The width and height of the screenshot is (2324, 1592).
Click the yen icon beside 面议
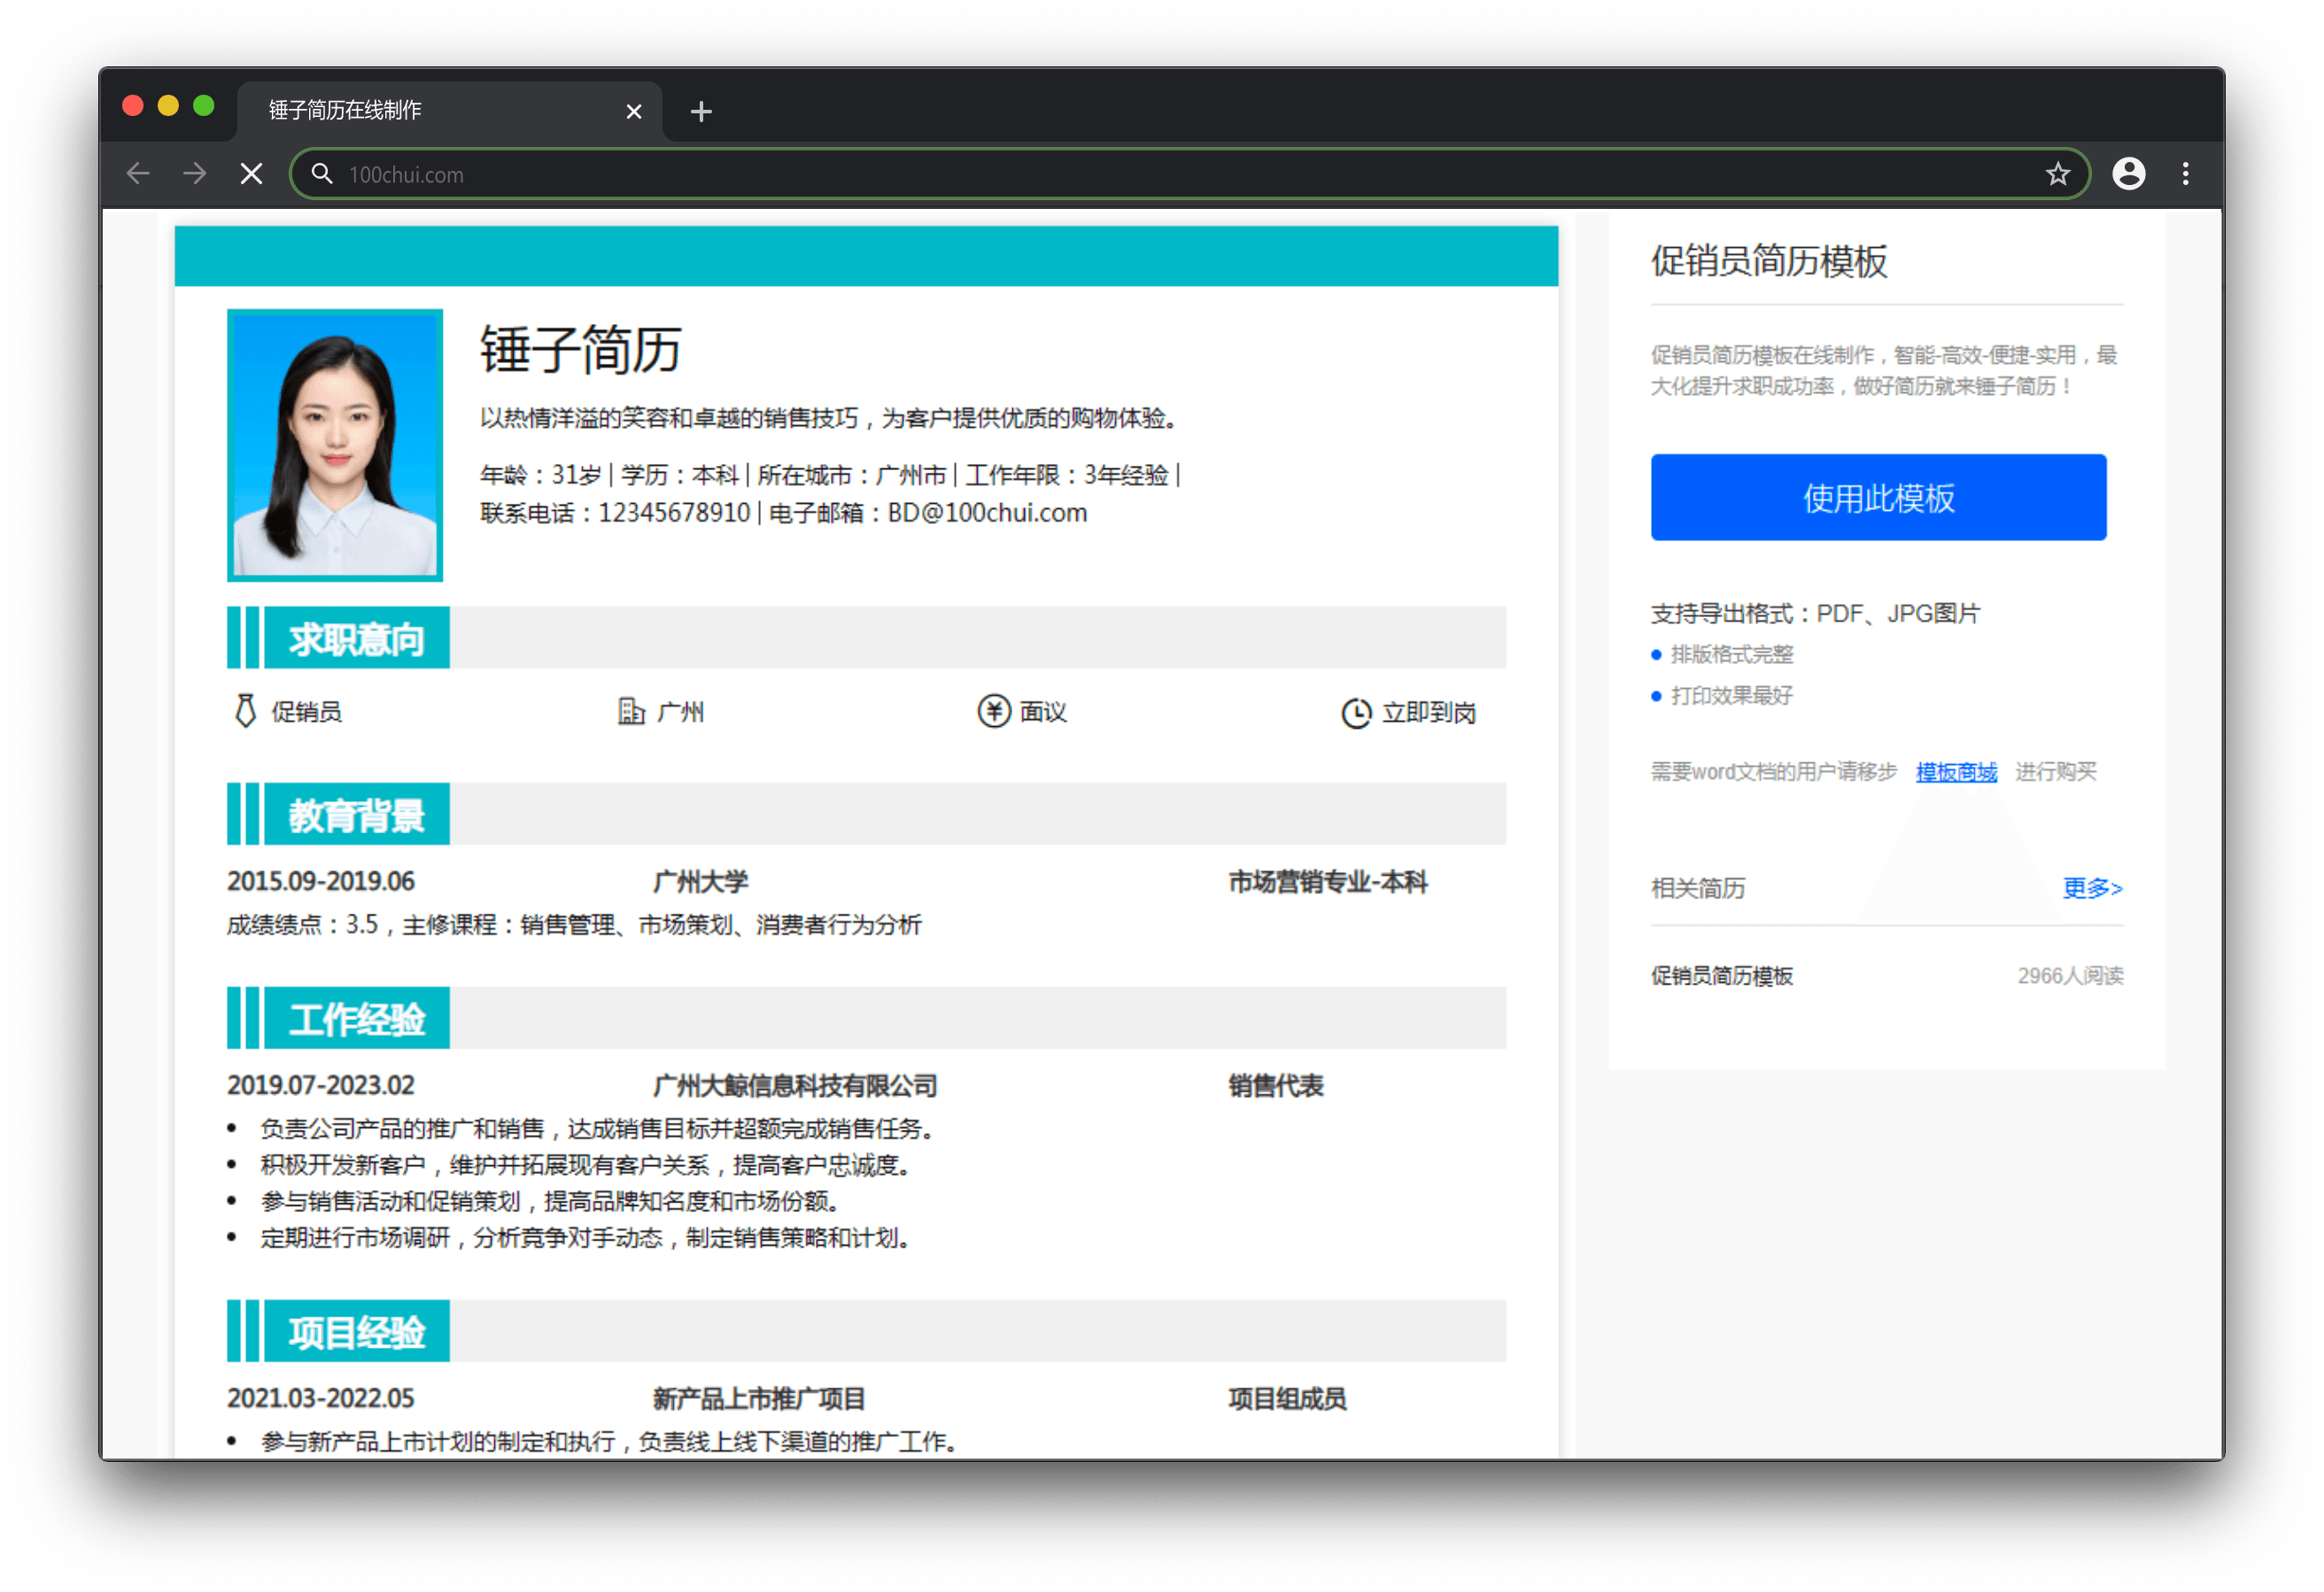[993, 711]
